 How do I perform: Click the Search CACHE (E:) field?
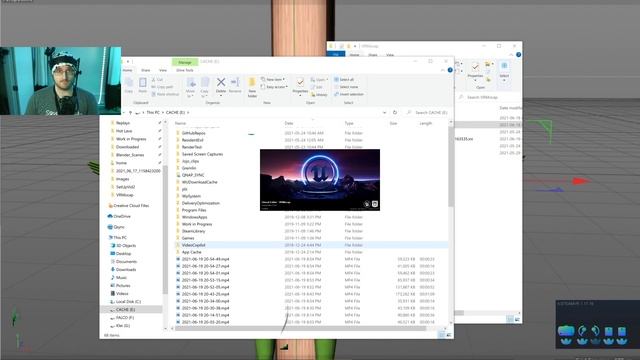(x=427, y=112)
